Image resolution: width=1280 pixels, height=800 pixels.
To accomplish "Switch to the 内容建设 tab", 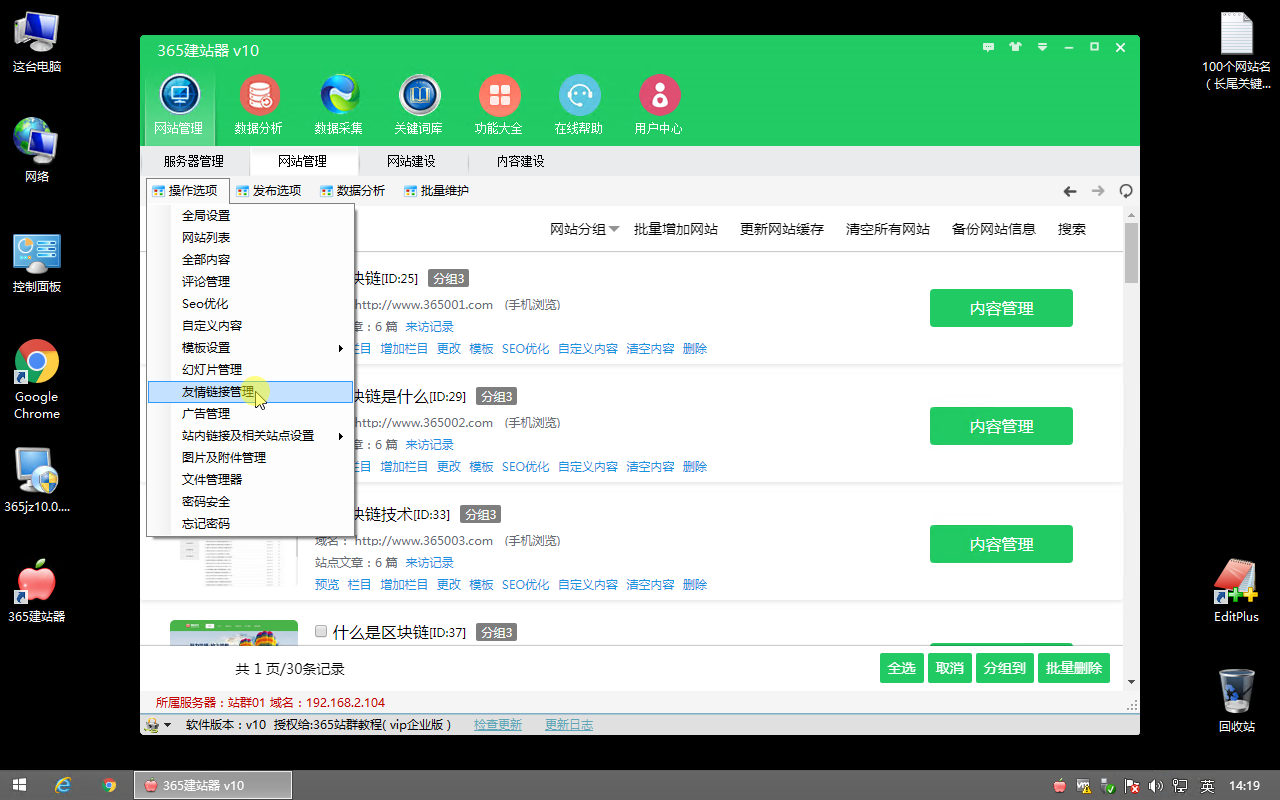I will (x=521, y=161).
